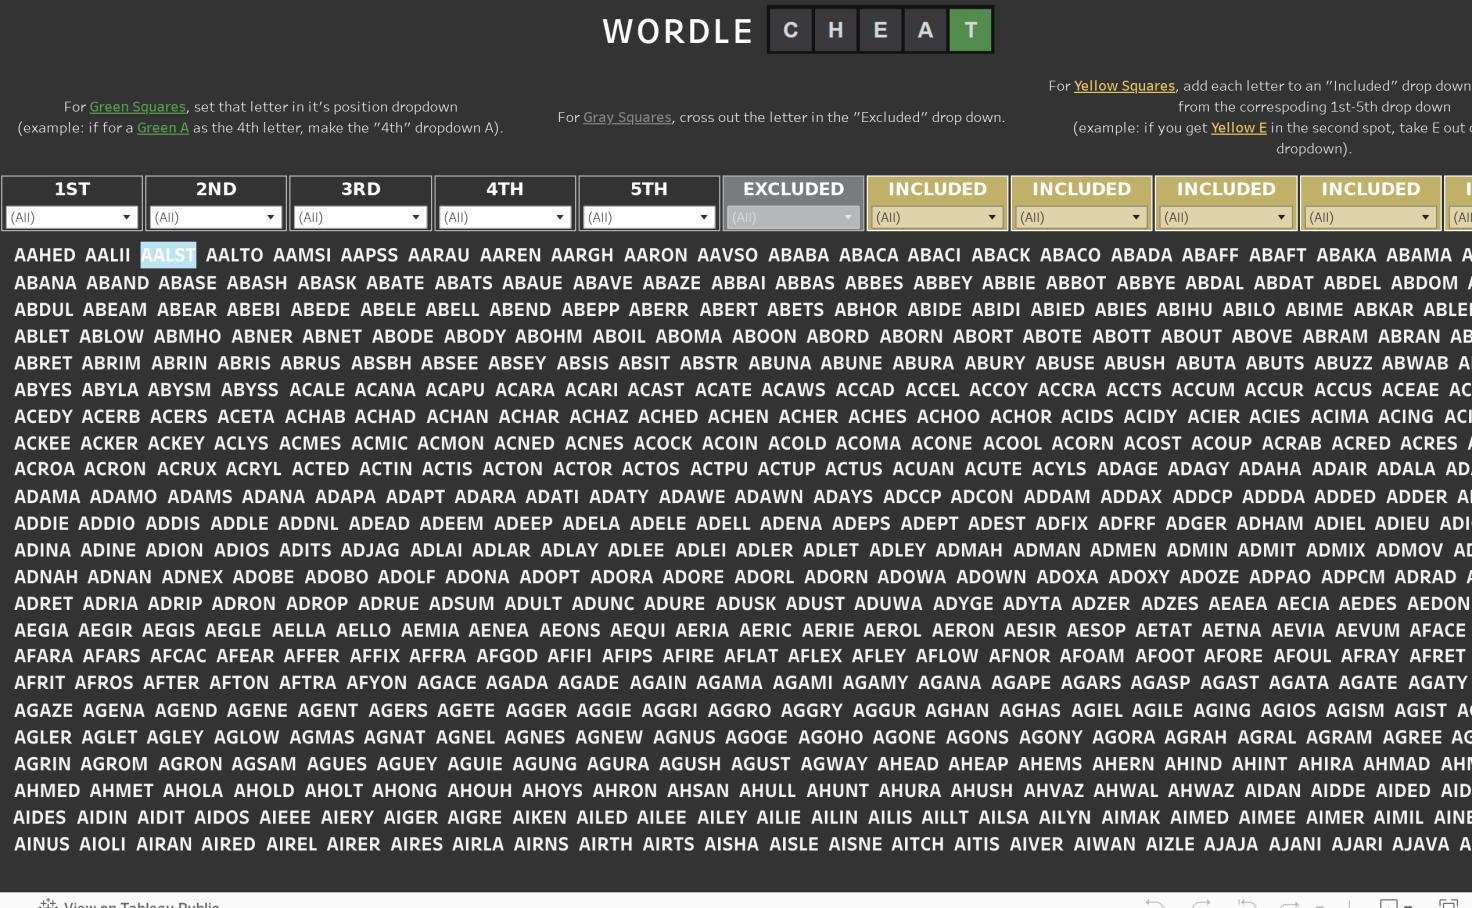Select the word ABODE
This screenshot has height=908, width=1472.
click(x=403, y=337)
